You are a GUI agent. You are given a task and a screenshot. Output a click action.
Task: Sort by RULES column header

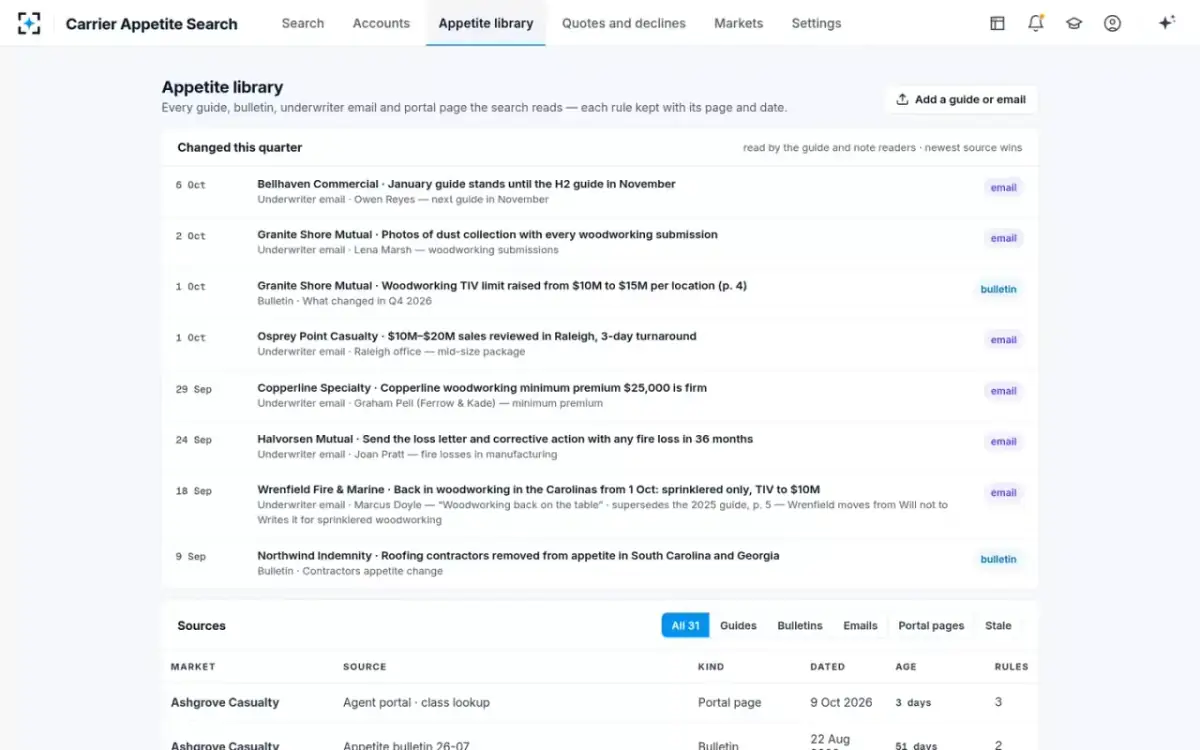(x=1011, y=667)
